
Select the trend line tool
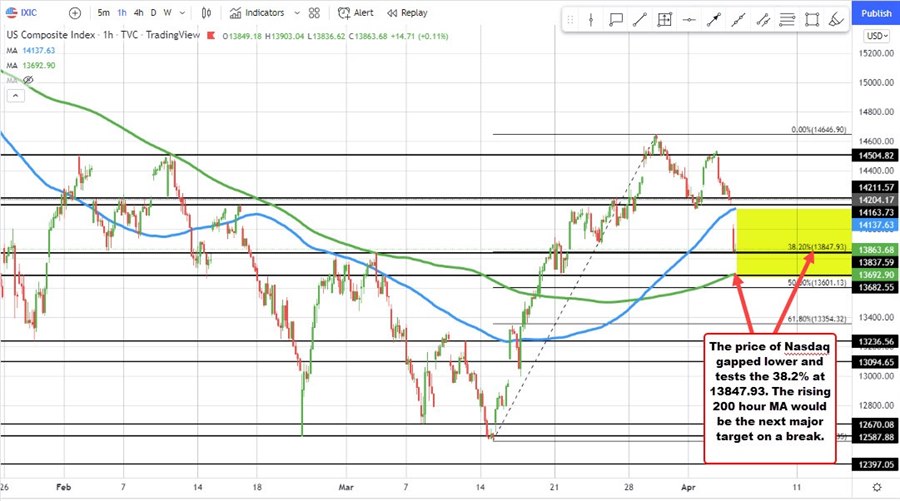click(x=639, y=20)
